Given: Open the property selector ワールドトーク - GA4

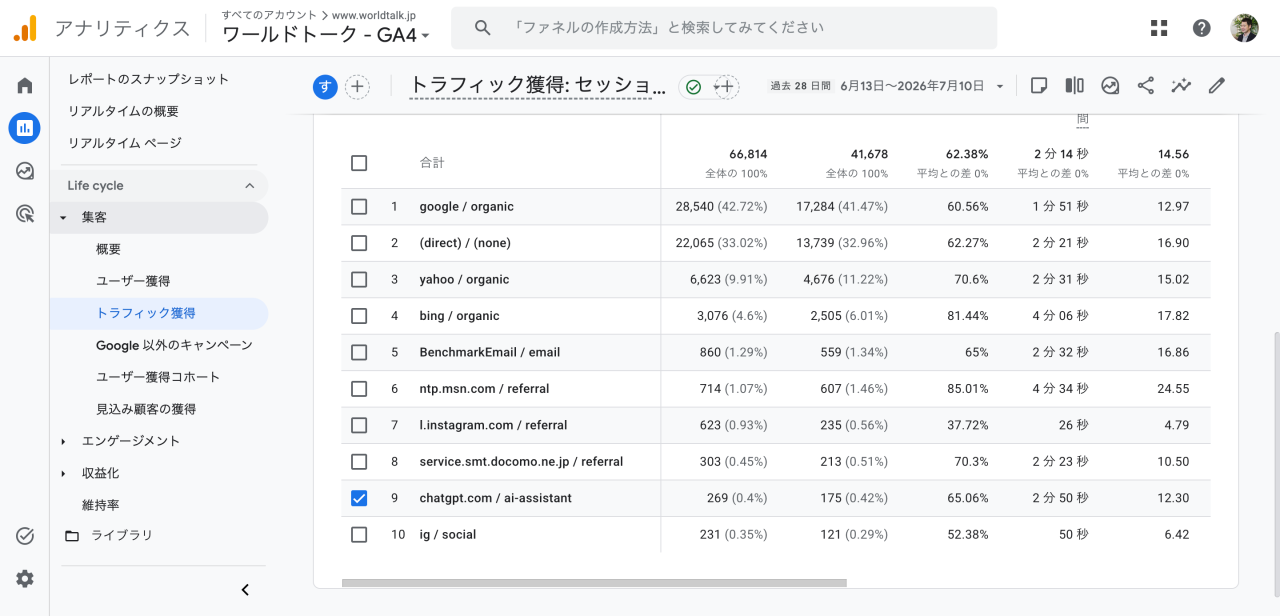Looking at the screenshot, I should (326, 35).
